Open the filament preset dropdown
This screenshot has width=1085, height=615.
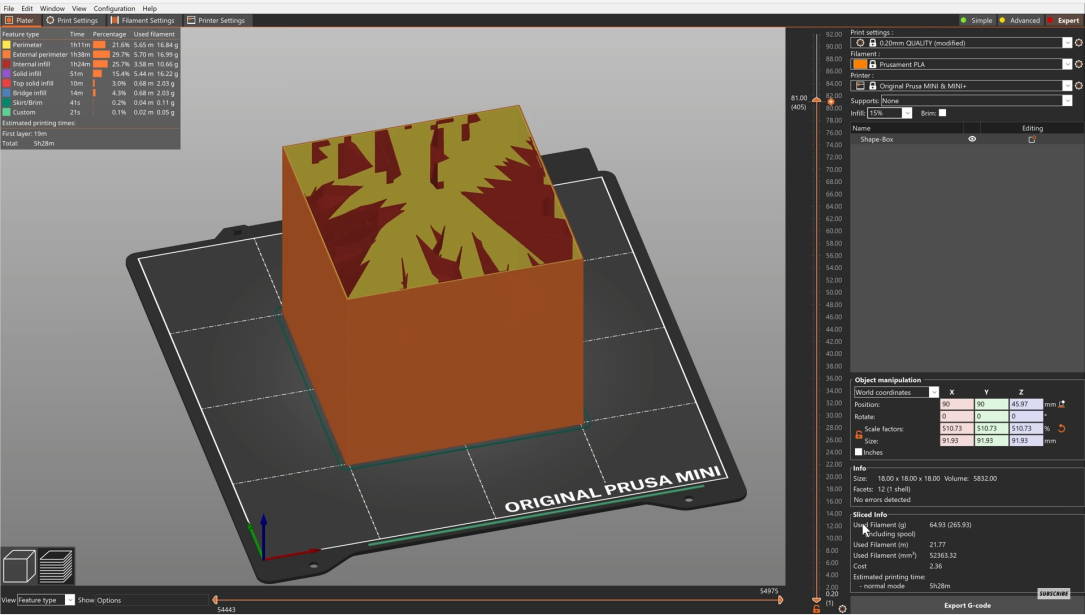(x=1067, y=64)
